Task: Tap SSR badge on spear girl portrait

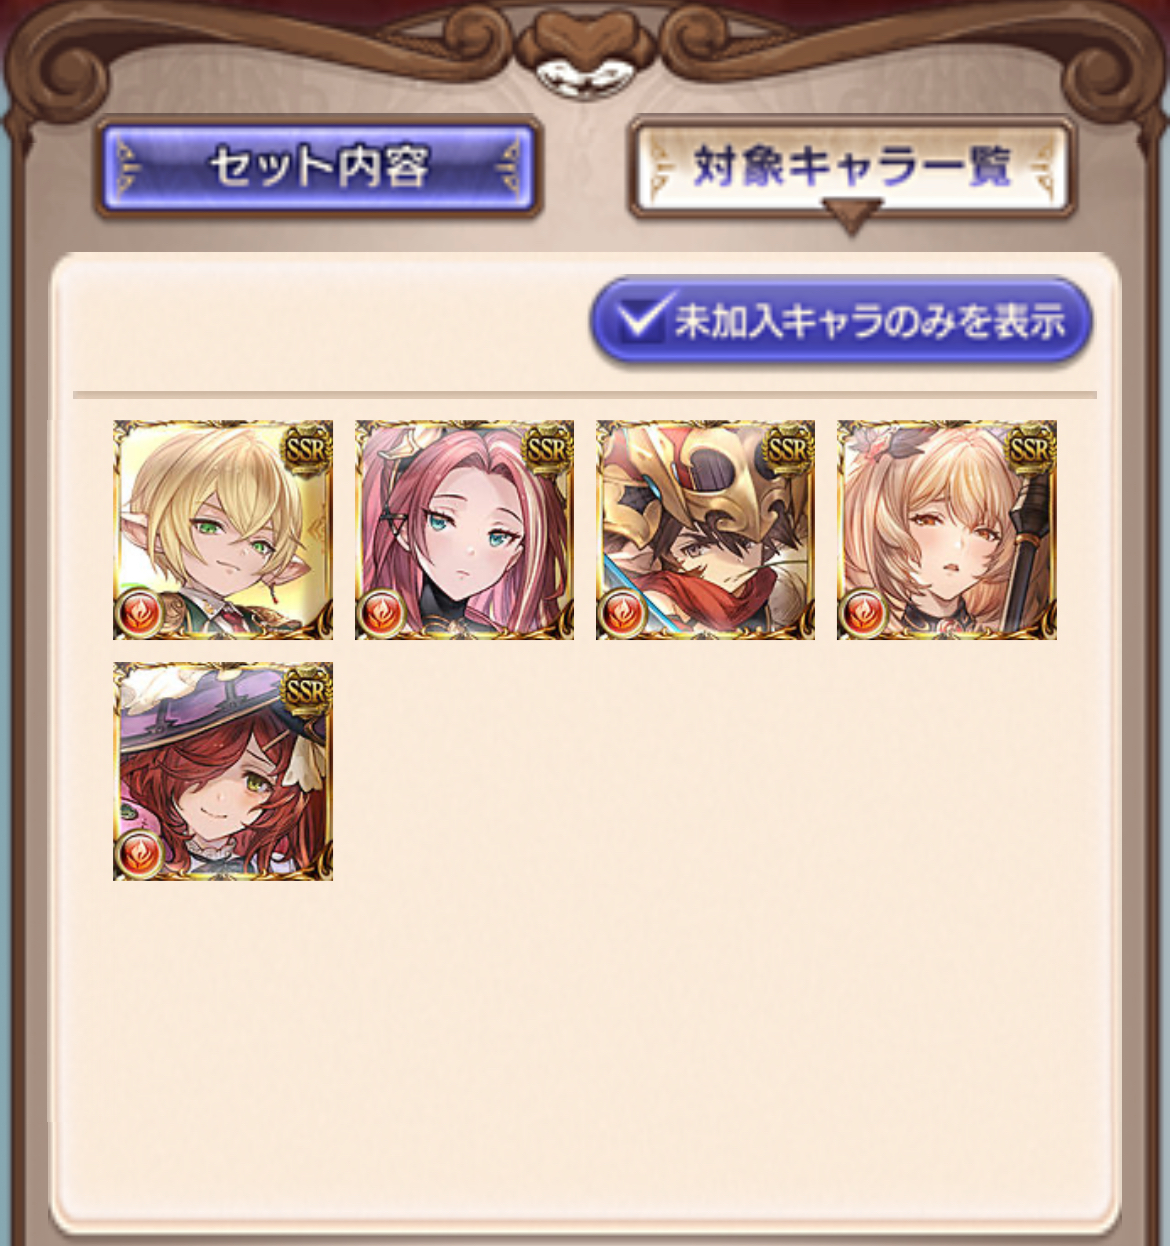Action: pyautogui.click(x=1029, y=449)
